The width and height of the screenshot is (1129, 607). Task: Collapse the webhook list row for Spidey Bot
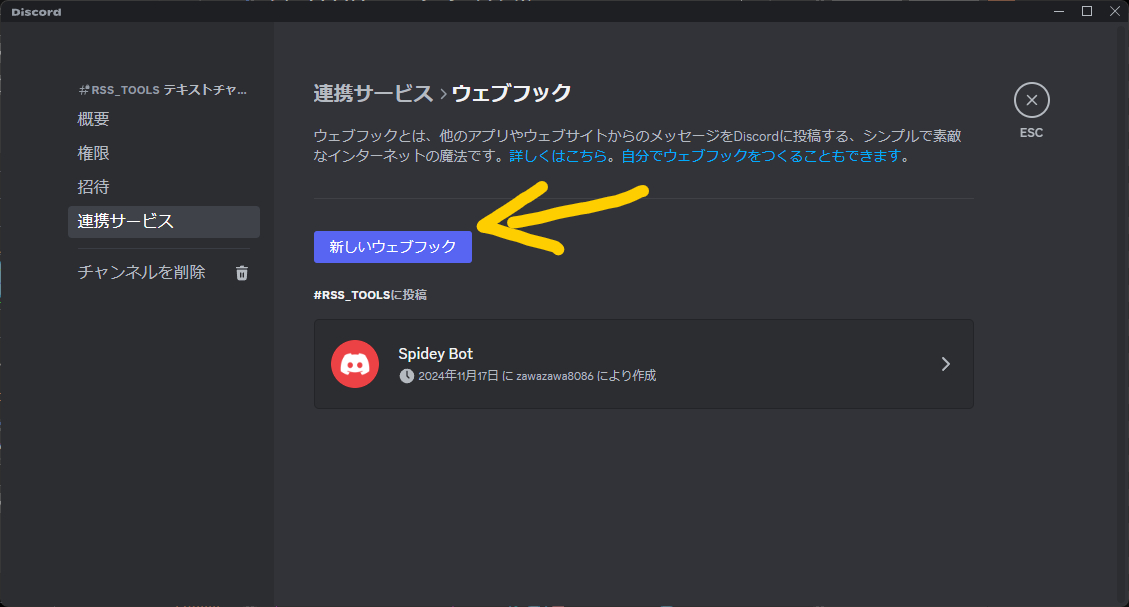[x=945, y=364]
